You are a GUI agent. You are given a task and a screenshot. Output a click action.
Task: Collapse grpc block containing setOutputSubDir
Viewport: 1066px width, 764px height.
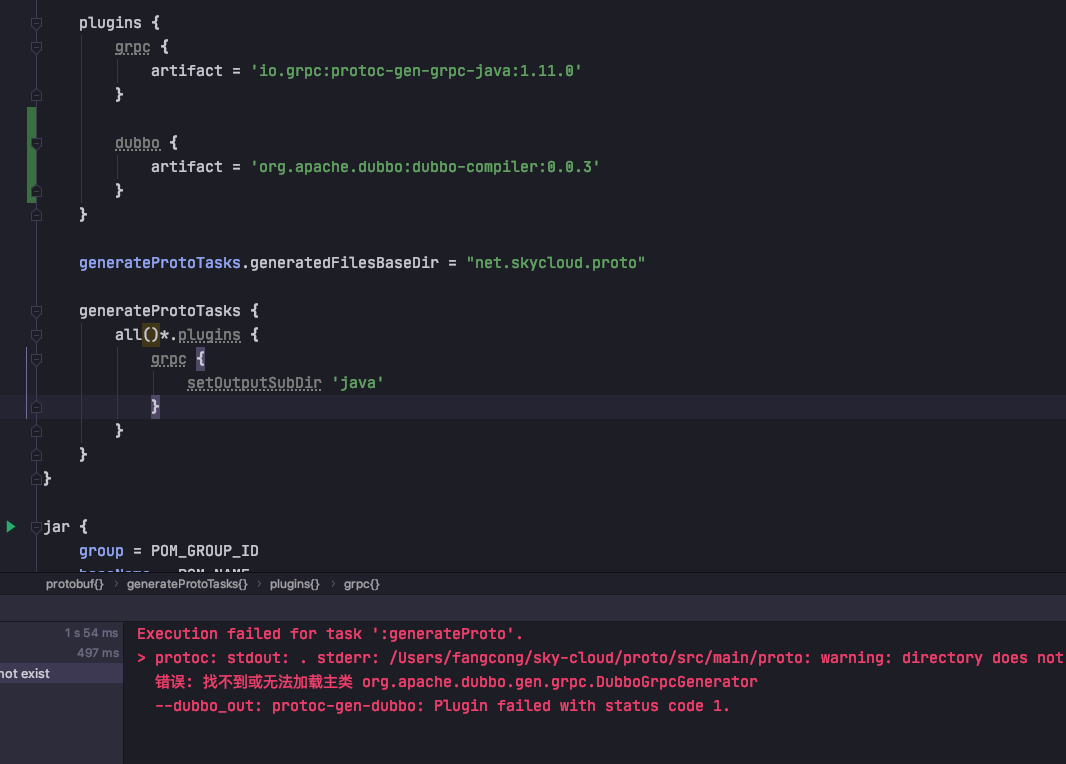37,359
